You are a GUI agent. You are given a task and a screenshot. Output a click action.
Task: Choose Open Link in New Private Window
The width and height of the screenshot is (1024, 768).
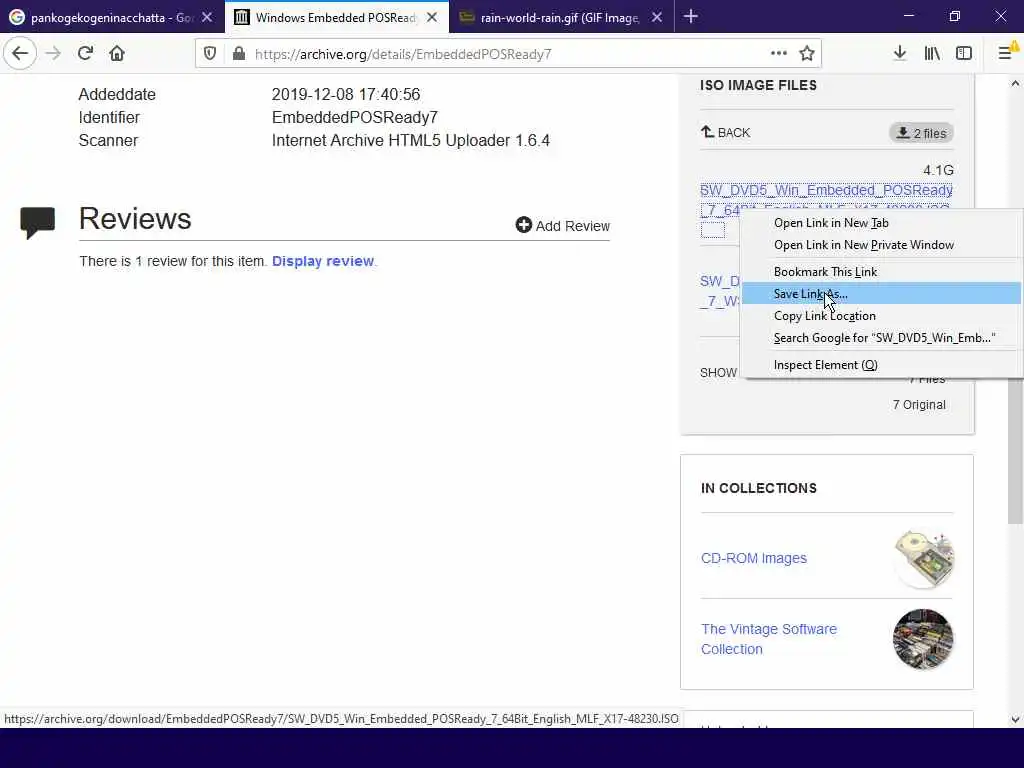[882, 245]
